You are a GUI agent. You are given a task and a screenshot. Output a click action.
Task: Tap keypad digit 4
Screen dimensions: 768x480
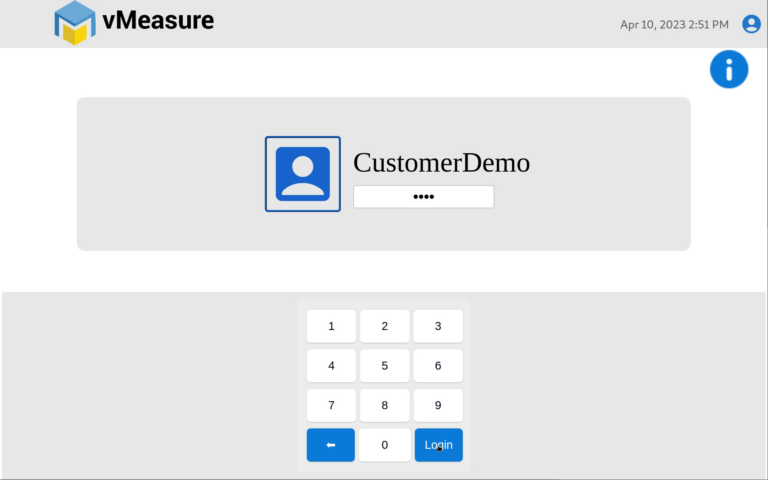(331, 366)
